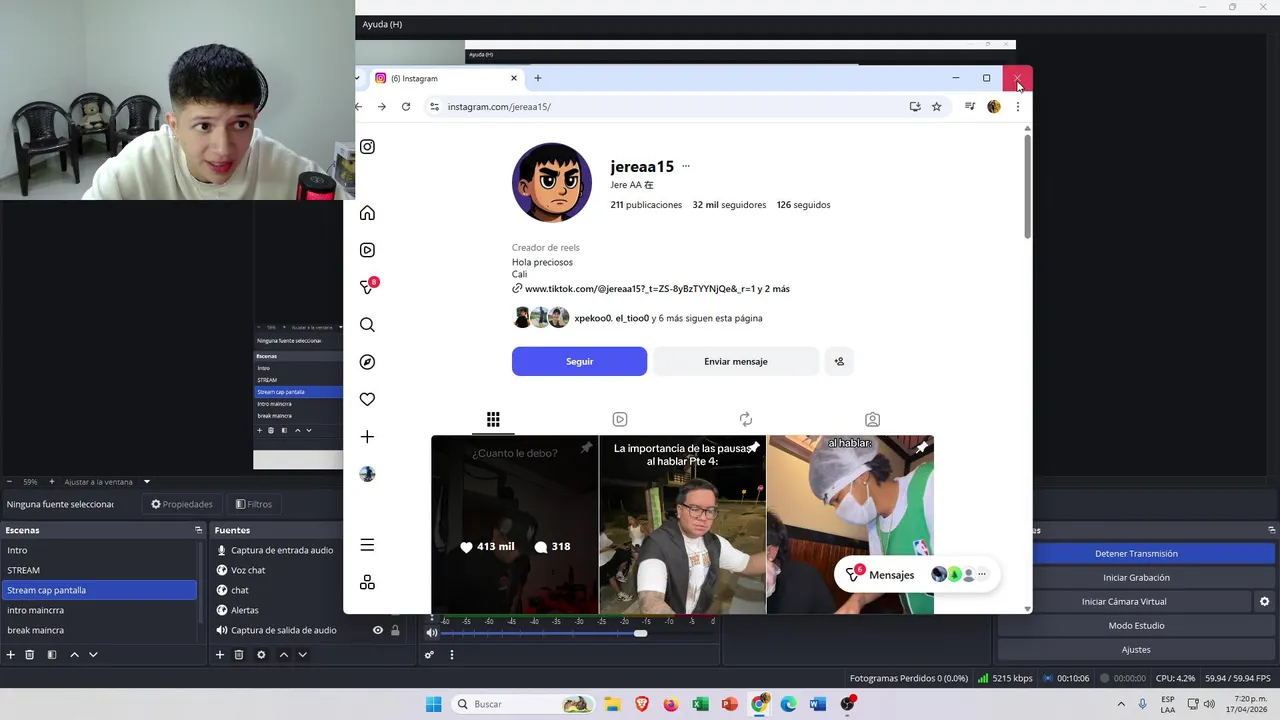Move scene down arrow in Escenas
The height and width of the screenshot is (720, 1280).
point(93,655)
